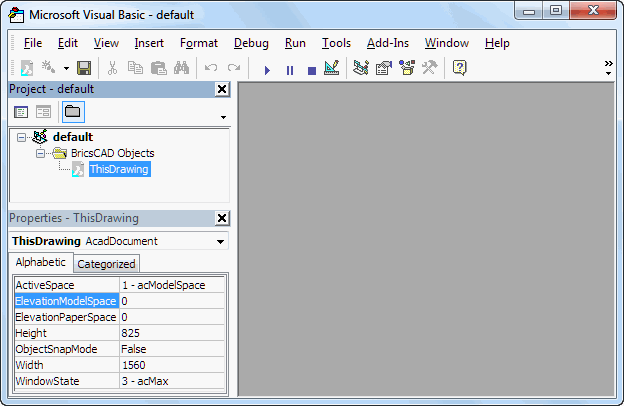Run the macro with play icon
This screenshot has width=624, height=406.
(267, 70)
